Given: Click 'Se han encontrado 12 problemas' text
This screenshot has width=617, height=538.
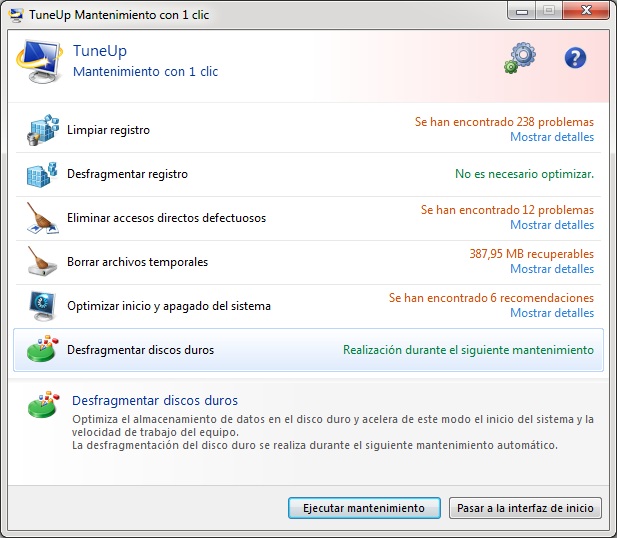Looking at the screenshot, I should [507, 210].
